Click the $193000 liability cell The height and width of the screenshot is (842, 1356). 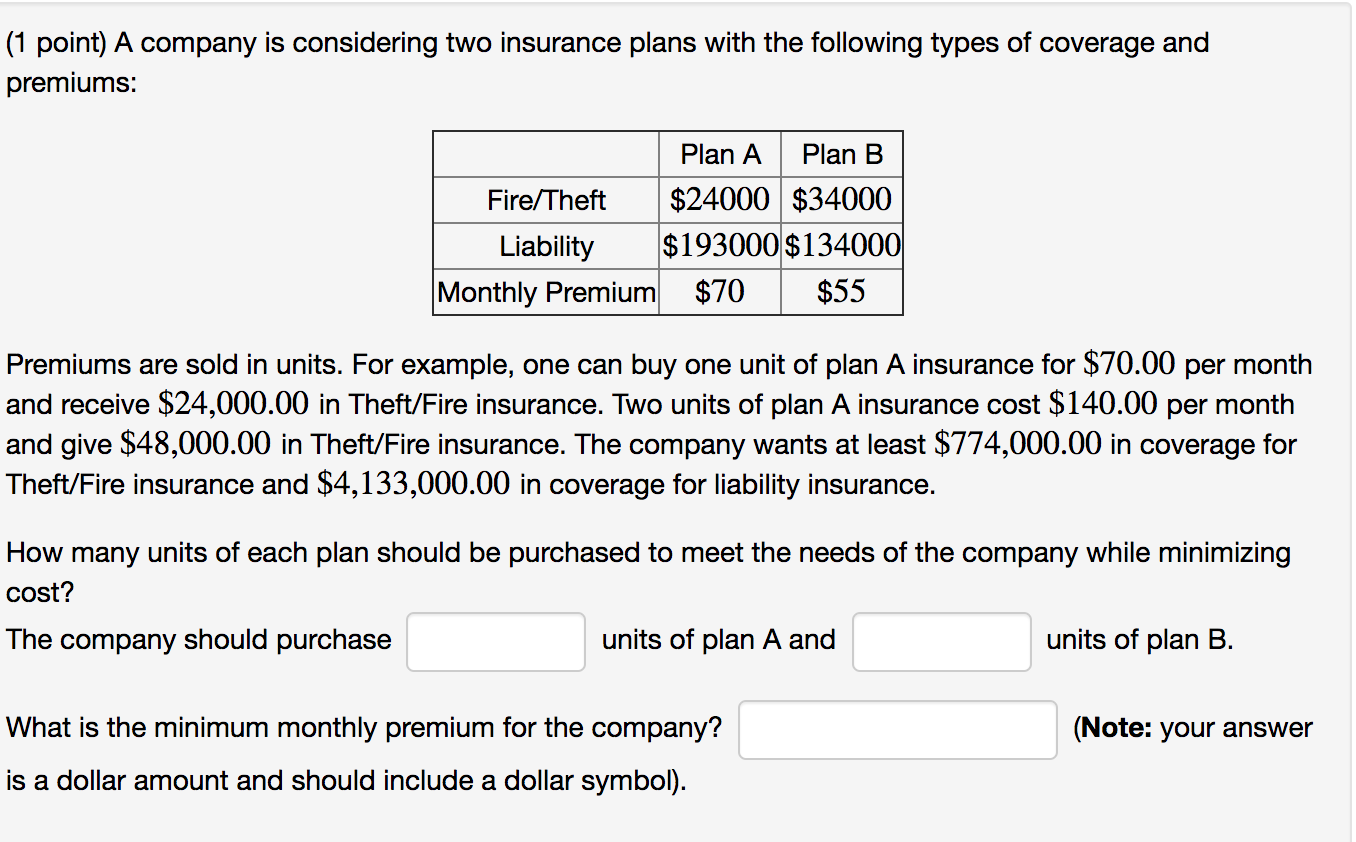720,246
